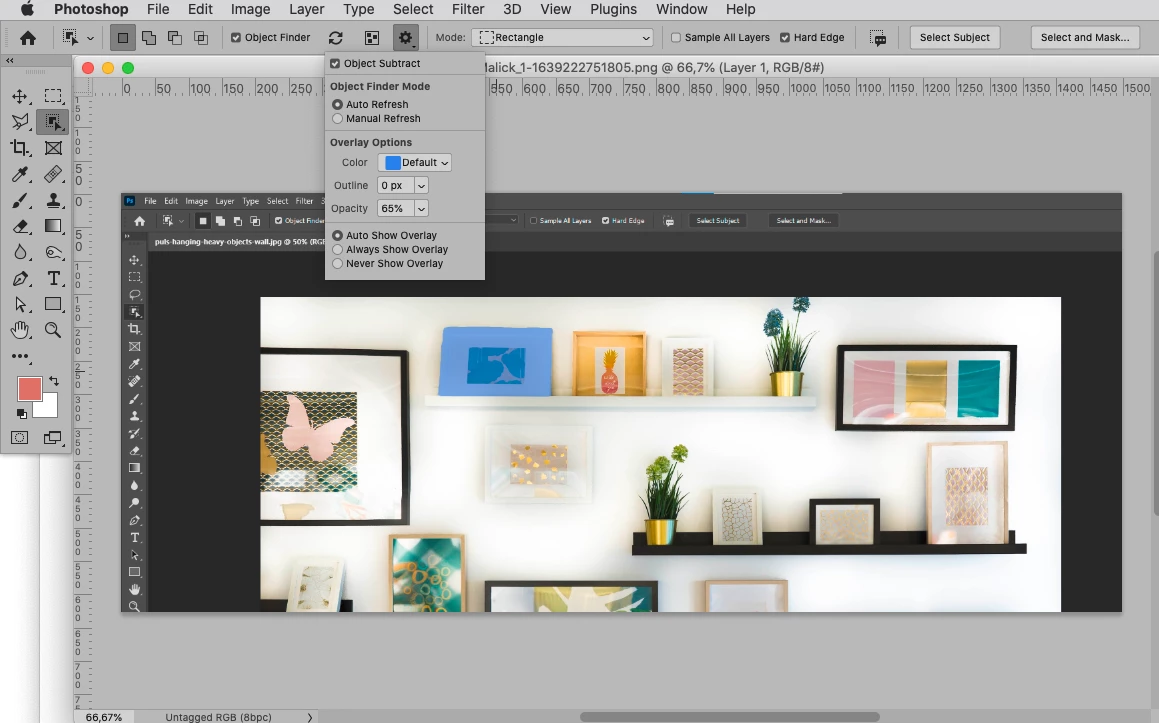The height and width of the screenshot is (723, 1159).
Task: Open the Apple menu
Action: point(27,10)
